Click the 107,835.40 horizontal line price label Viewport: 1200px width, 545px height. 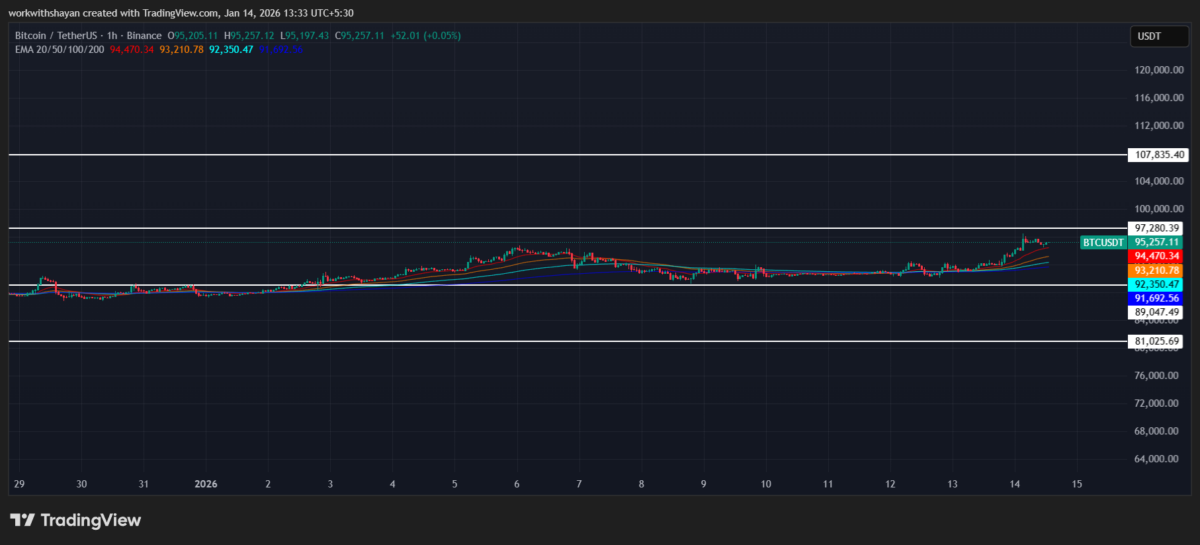[1160, 155]
